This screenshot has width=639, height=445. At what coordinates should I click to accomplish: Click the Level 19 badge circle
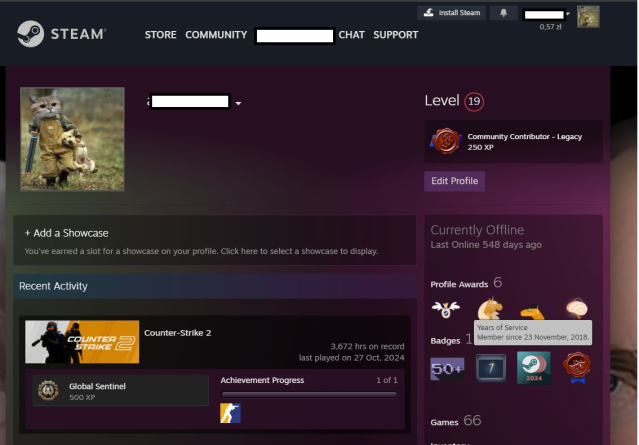click(474, 101)
